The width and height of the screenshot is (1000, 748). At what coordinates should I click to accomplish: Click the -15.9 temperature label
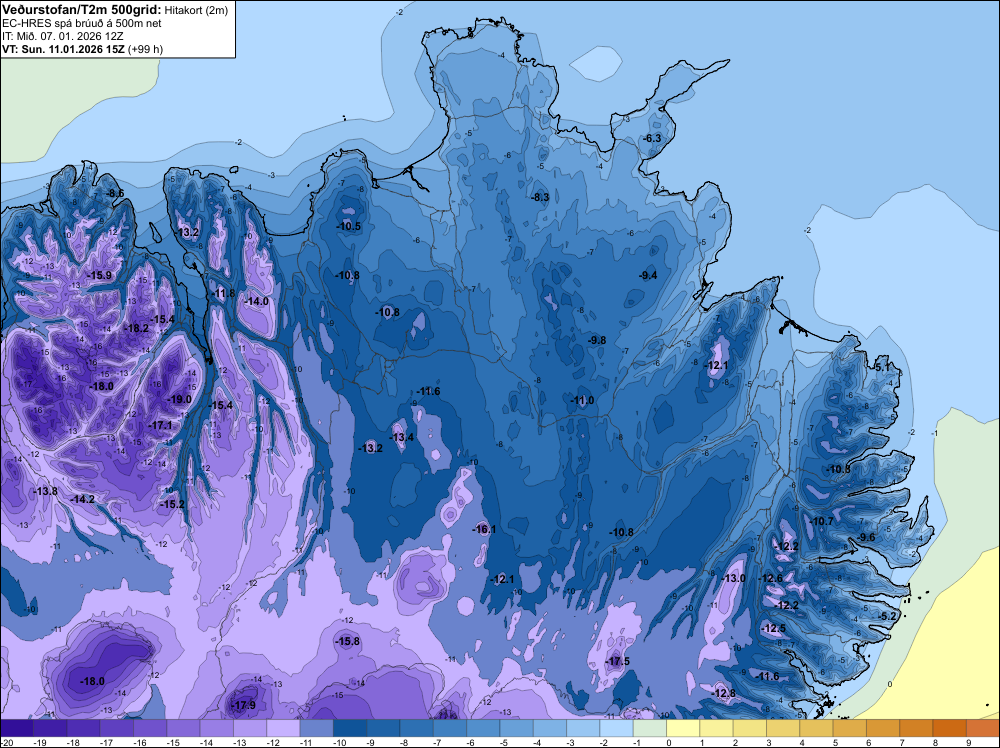pos(99,275)
